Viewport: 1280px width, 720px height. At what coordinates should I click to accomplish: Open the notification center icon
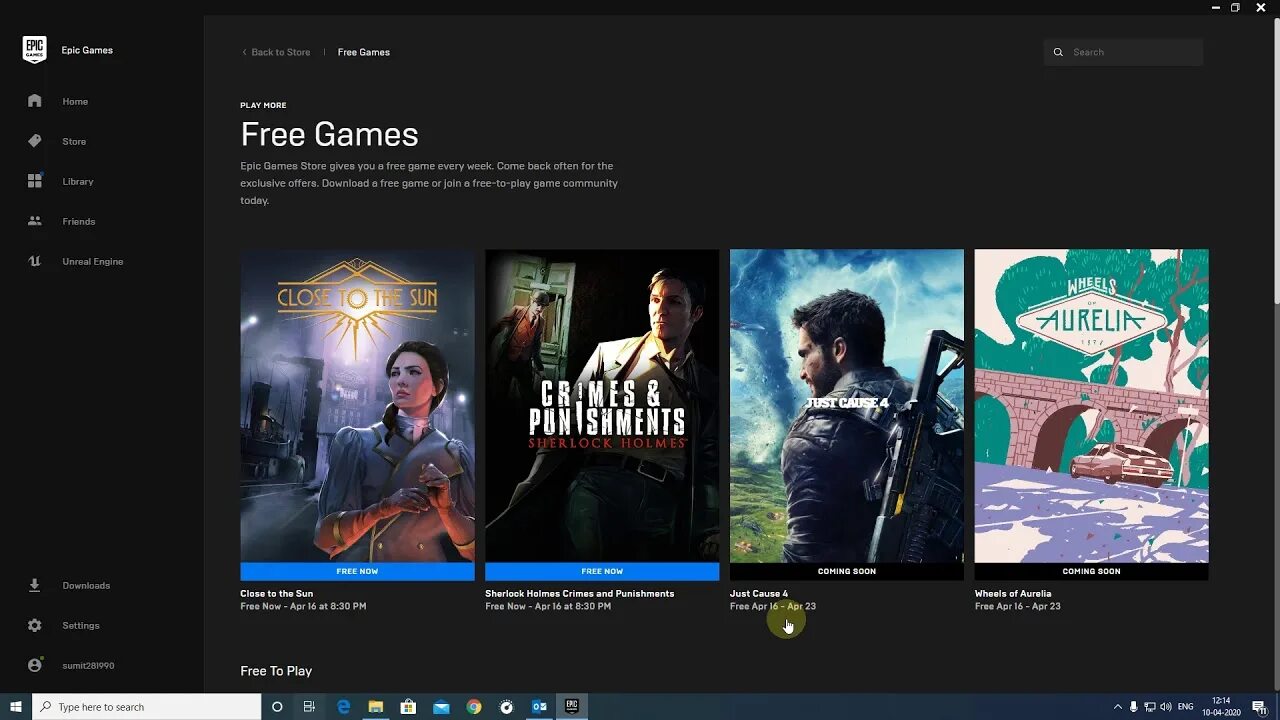(1259, 707)
